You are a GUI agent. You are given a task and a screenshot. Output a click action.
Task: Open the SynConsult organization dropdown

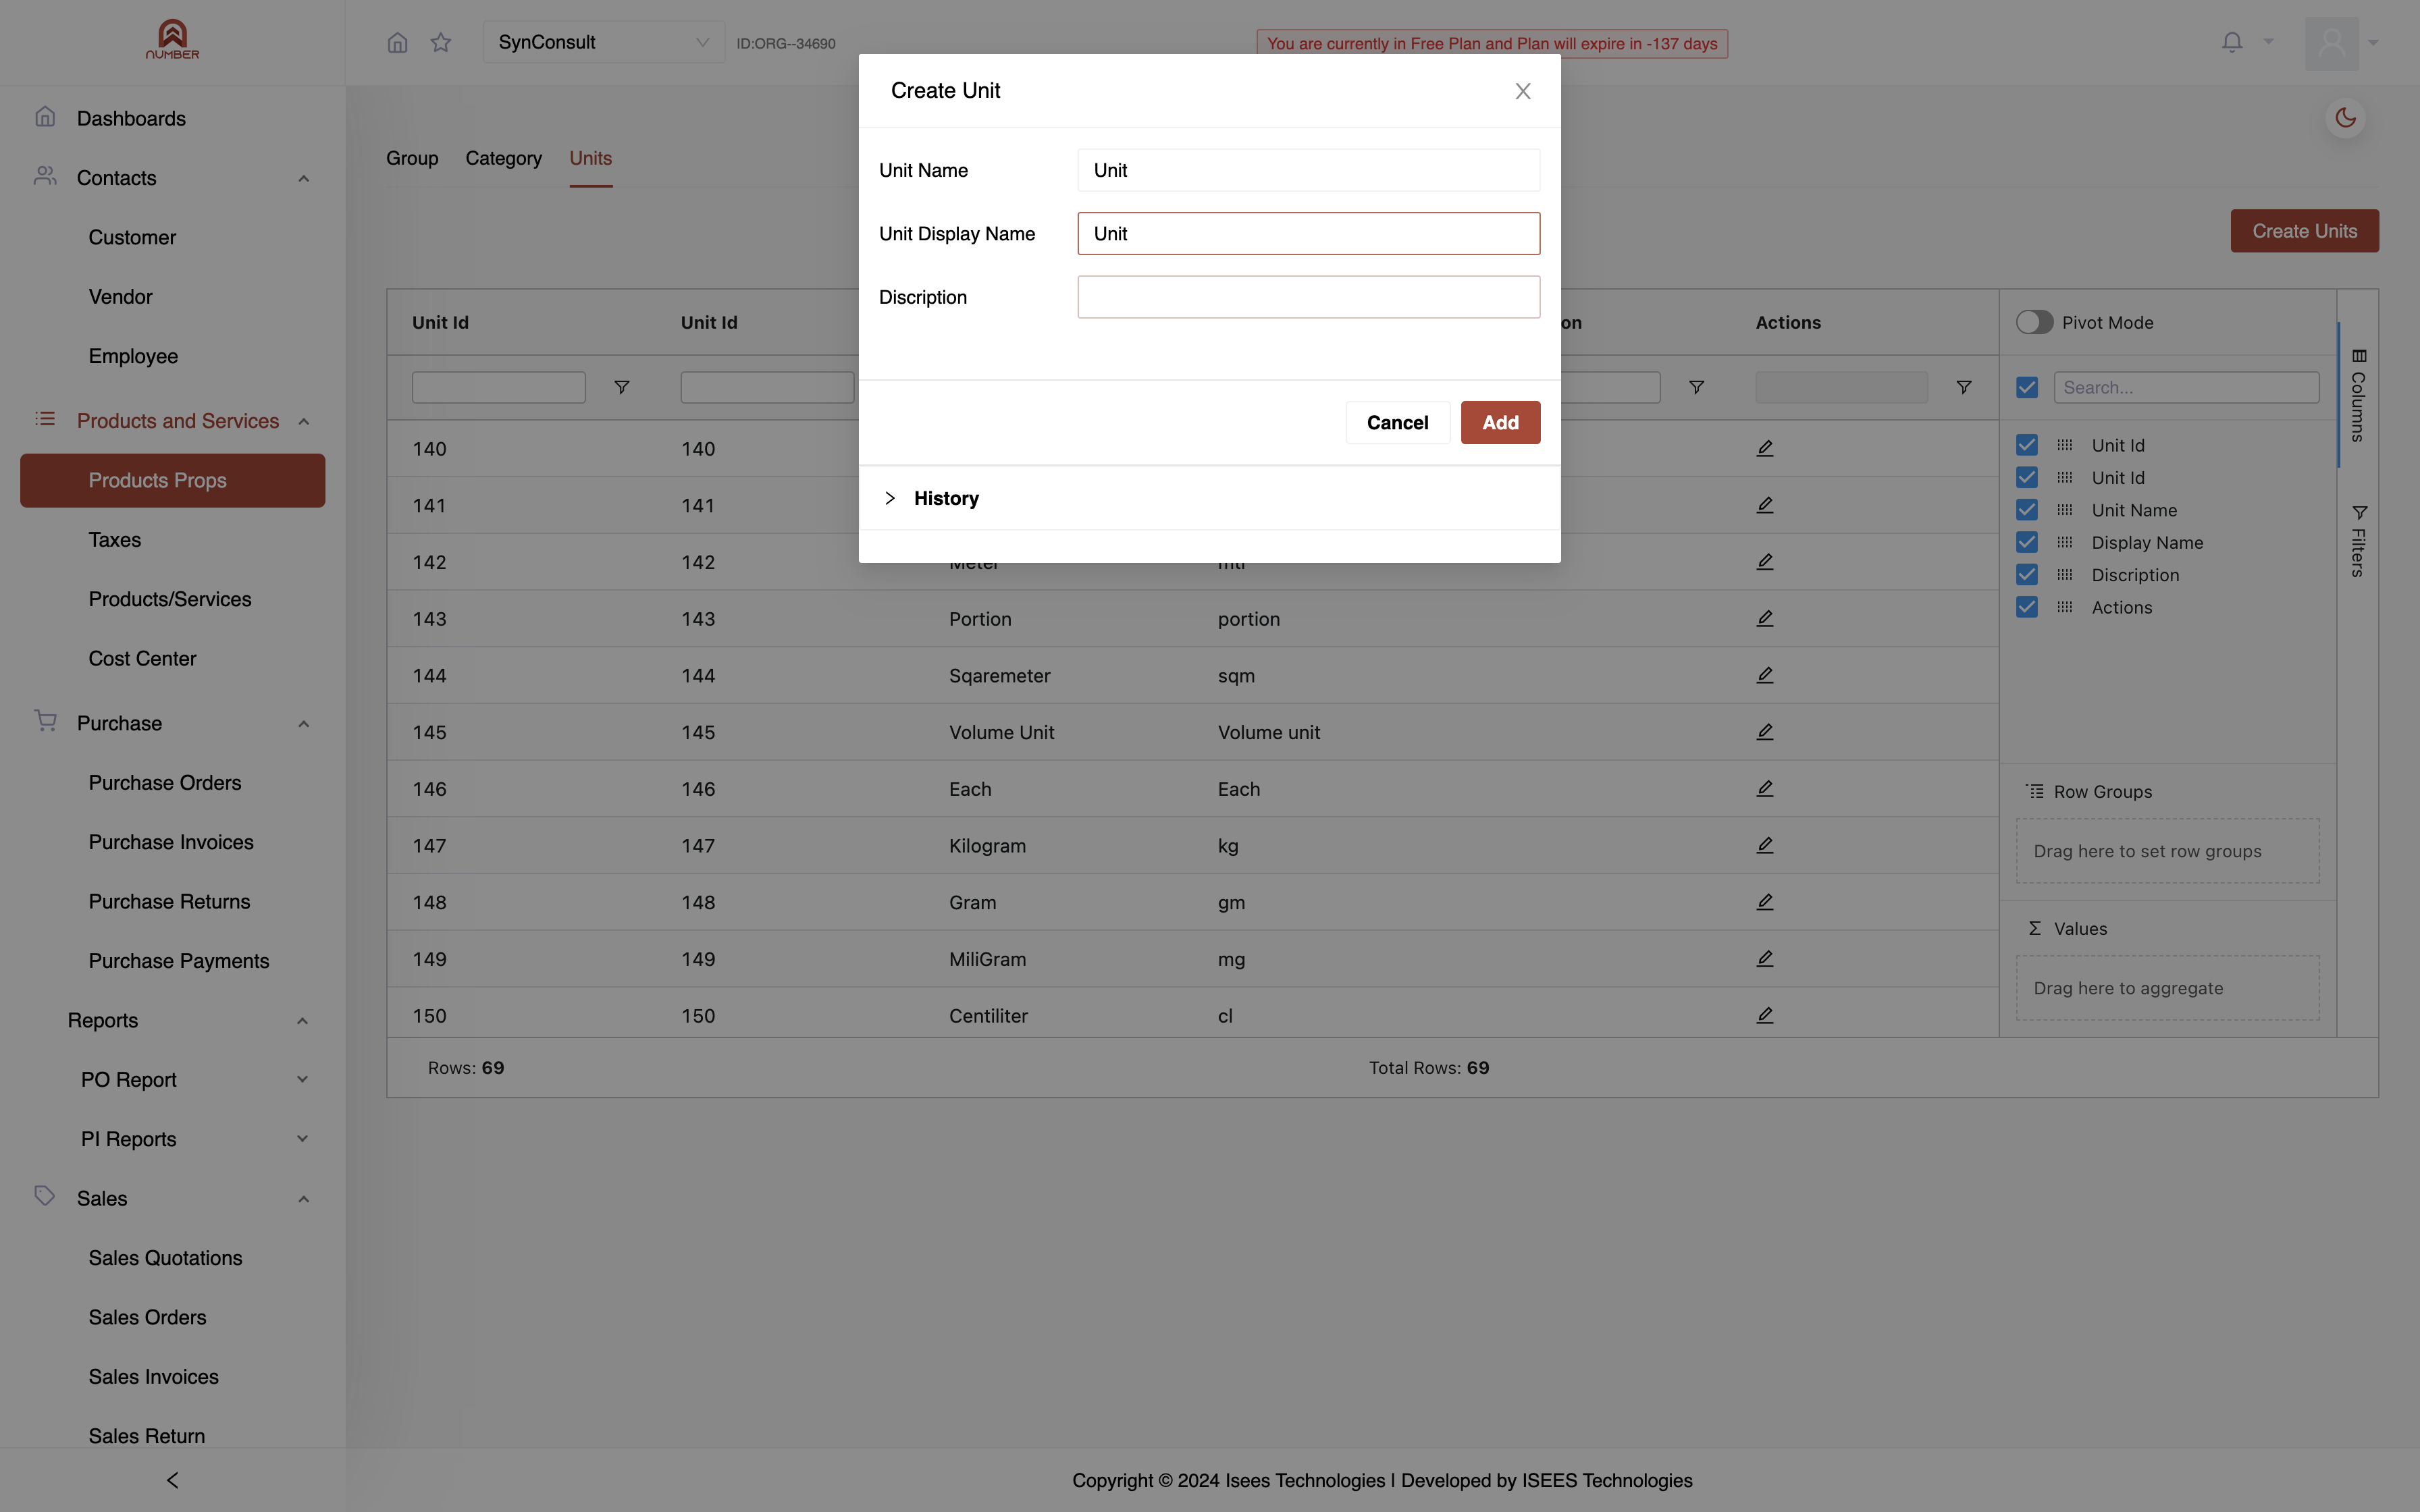point(604,42)
